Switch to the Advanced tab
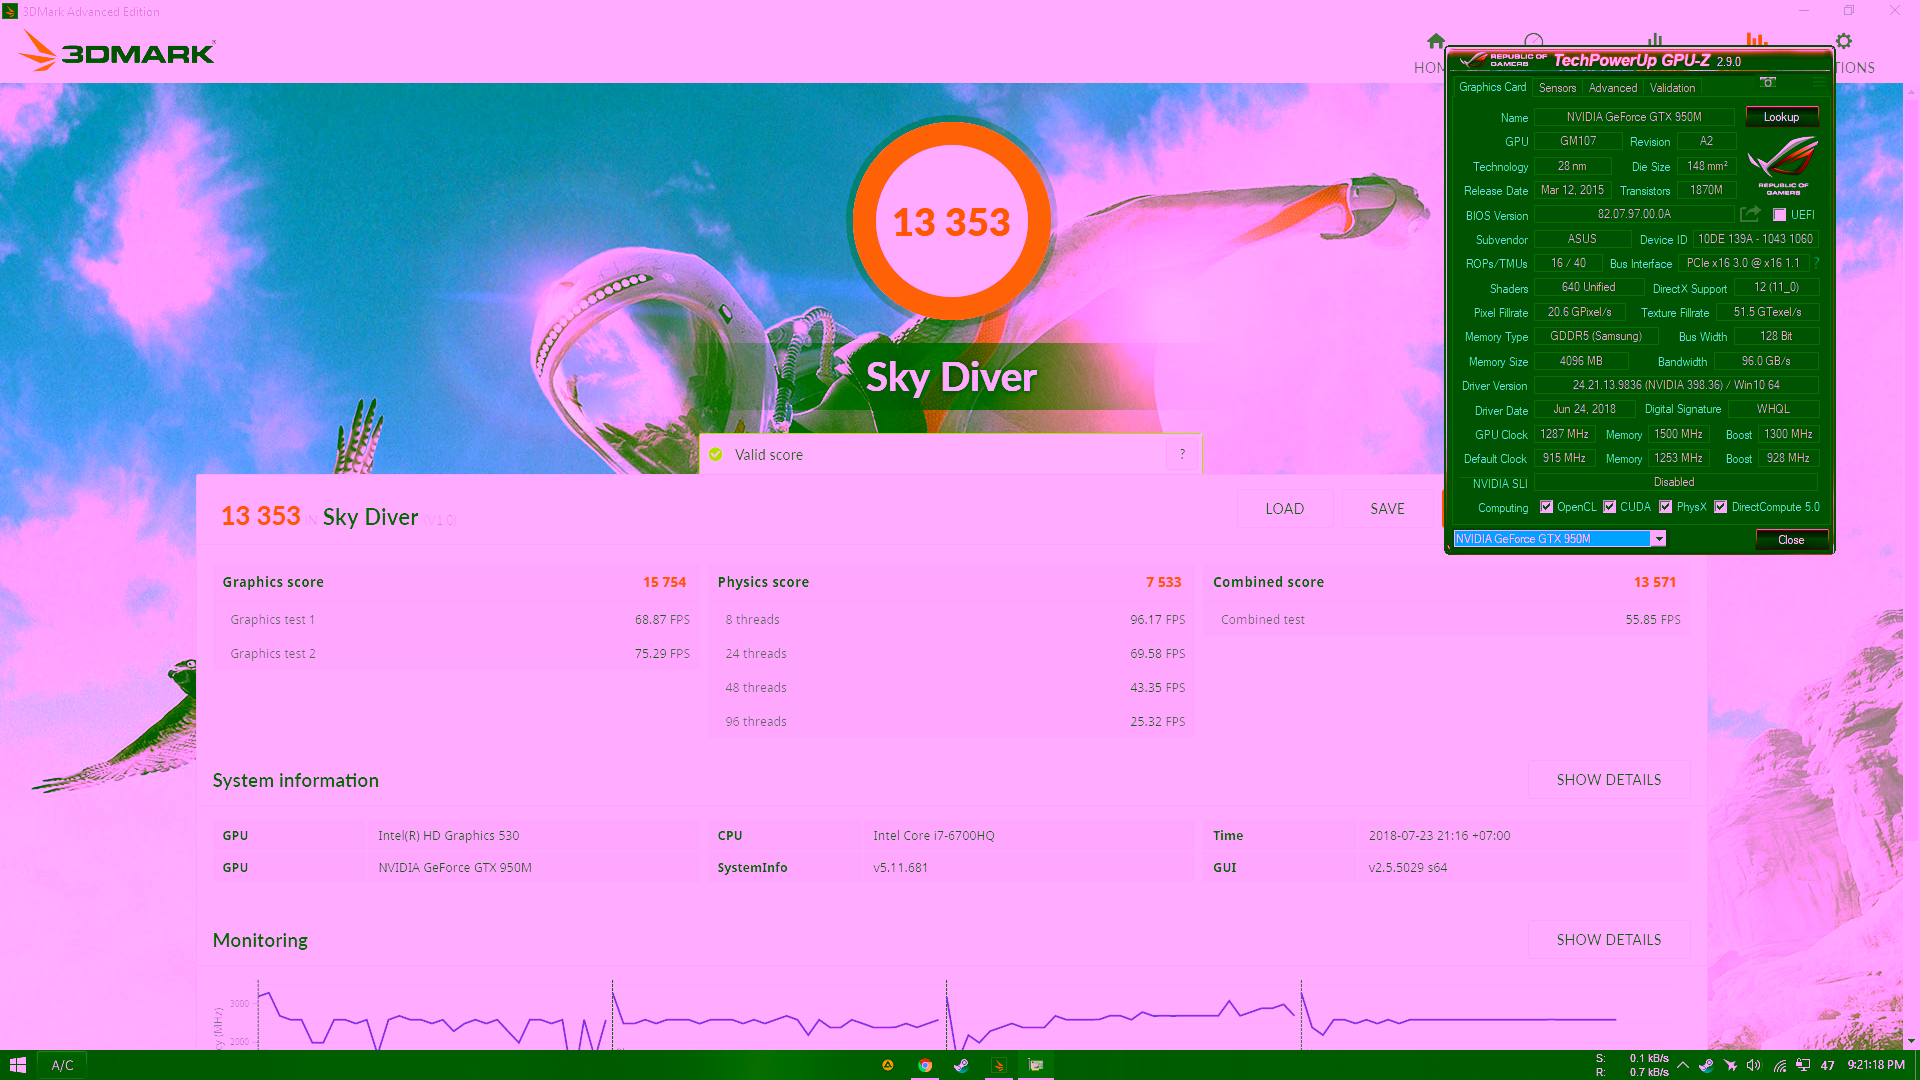1920x1080 pixels. (1612, 88)
